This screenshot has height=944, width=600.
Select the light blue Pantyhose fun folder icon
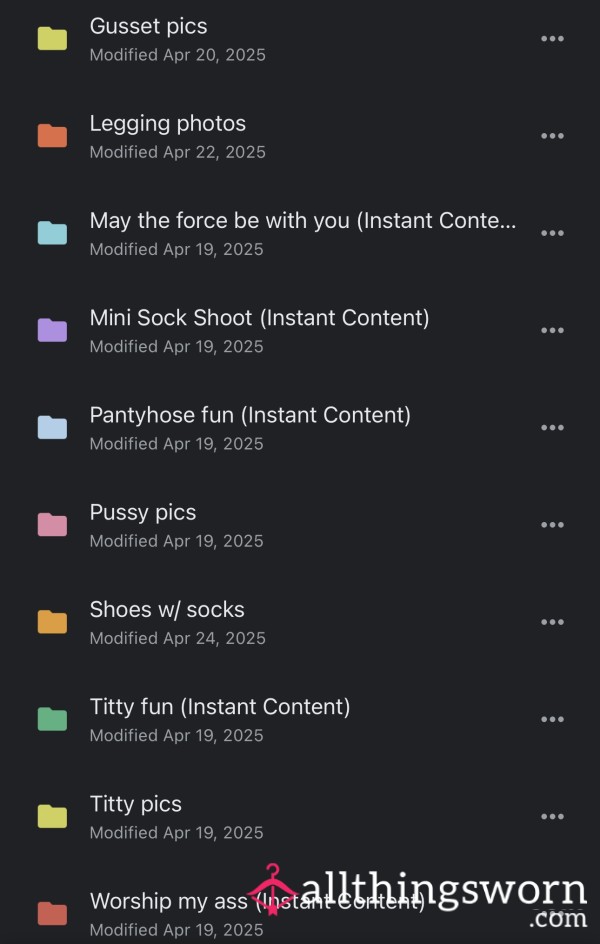[52, 427]
